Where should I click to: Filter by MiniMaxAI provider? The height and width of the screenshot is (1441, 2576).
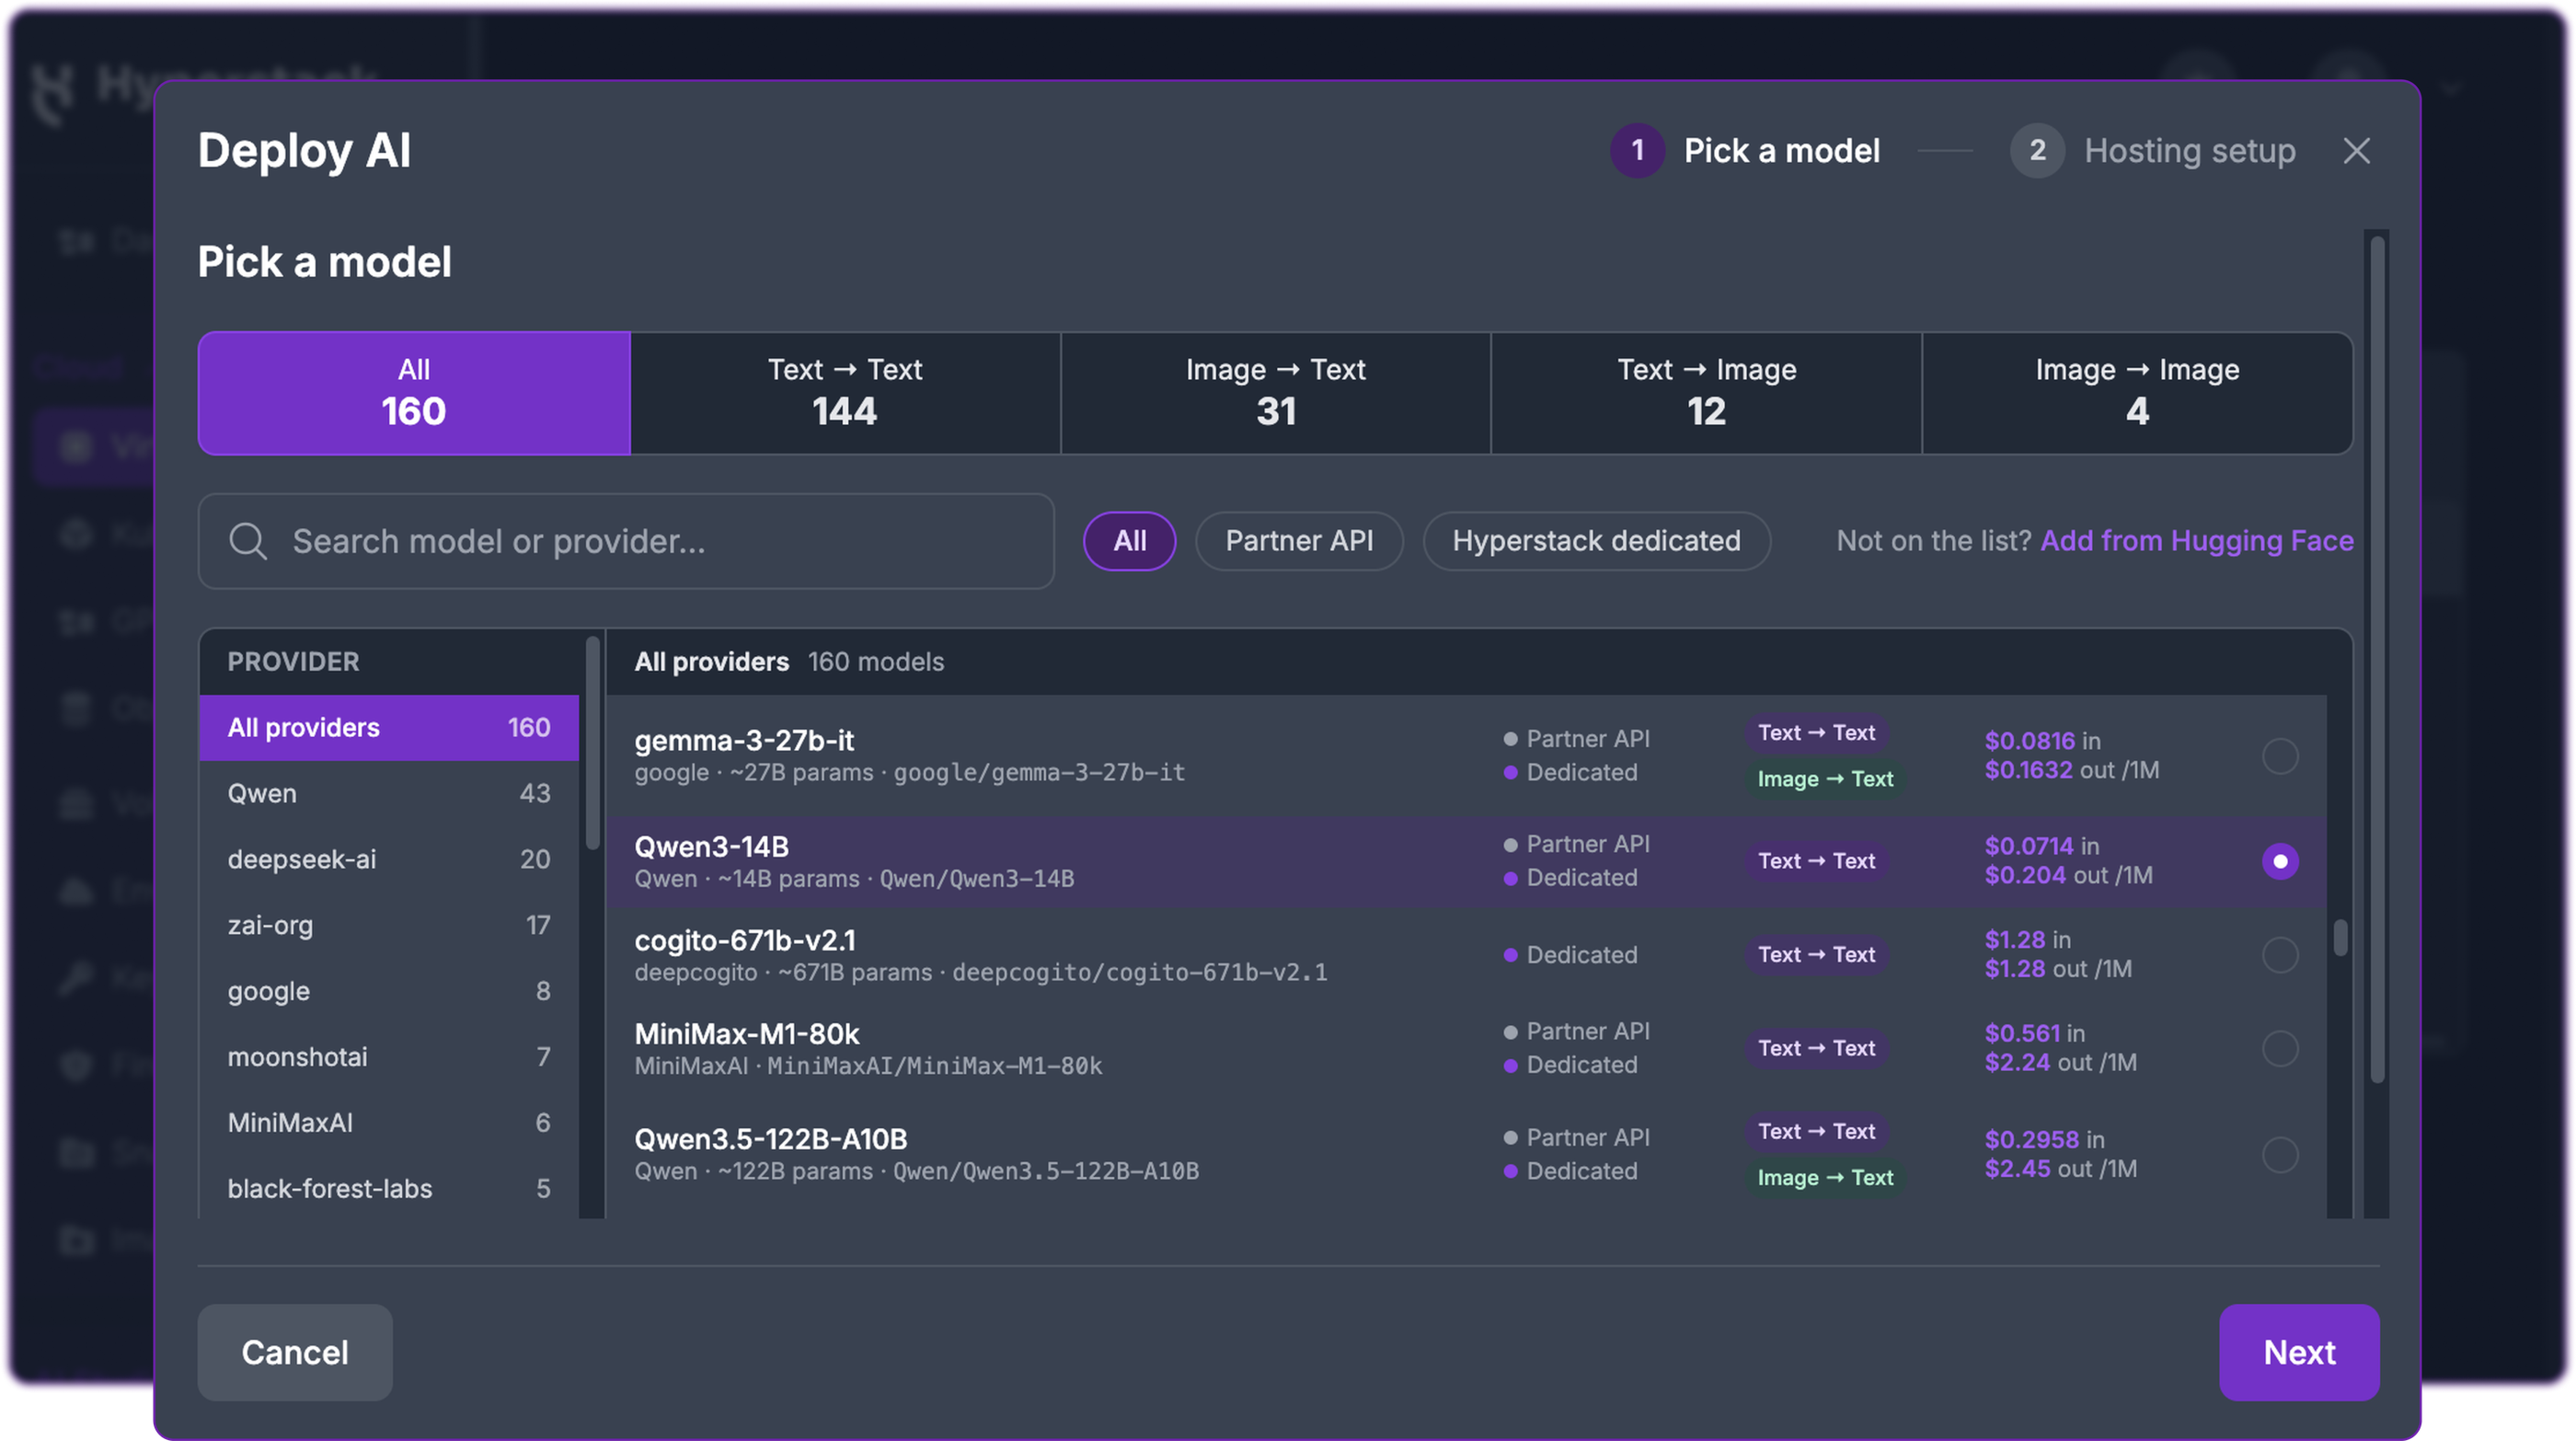tap(389, 1123)
